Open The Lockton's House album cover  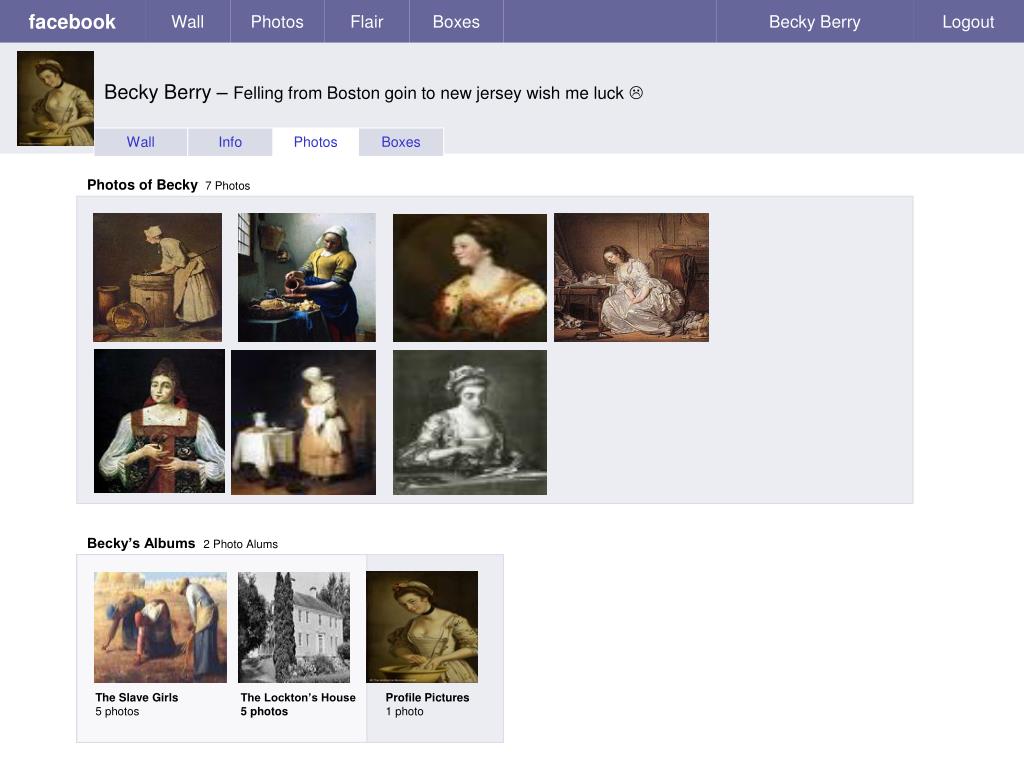pos(294,627)
